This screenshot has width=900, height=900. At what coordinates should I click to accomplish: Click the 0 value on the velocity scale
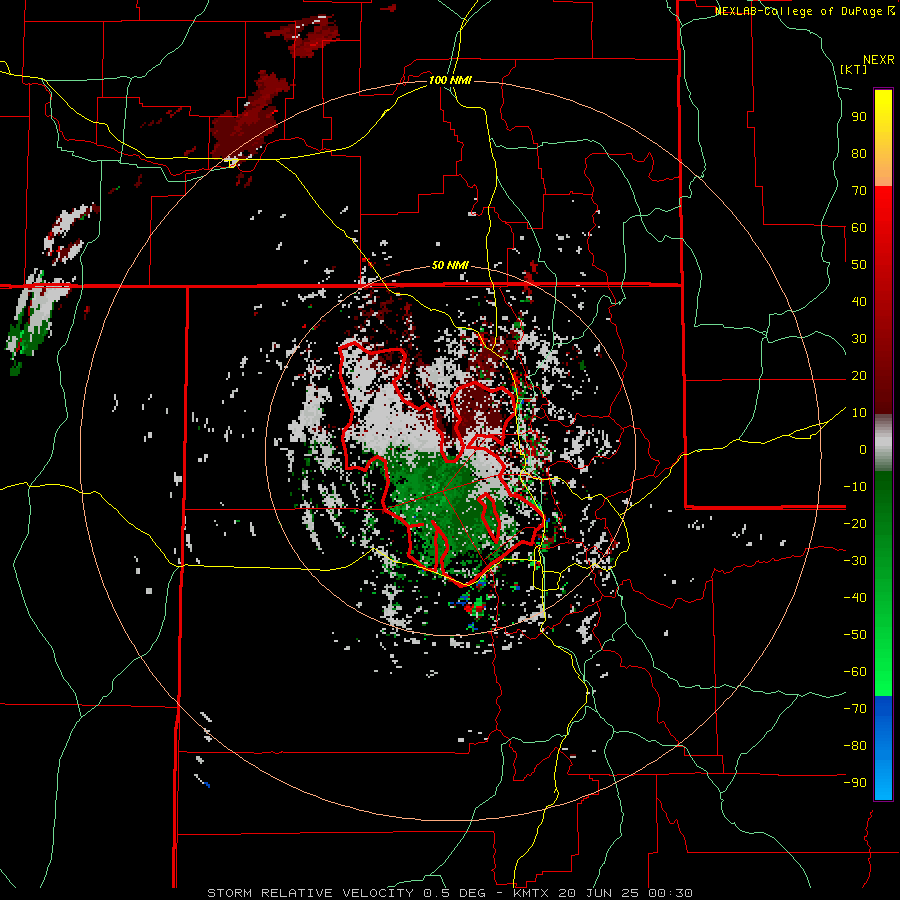pyautogui.click(x=863, y=449)
